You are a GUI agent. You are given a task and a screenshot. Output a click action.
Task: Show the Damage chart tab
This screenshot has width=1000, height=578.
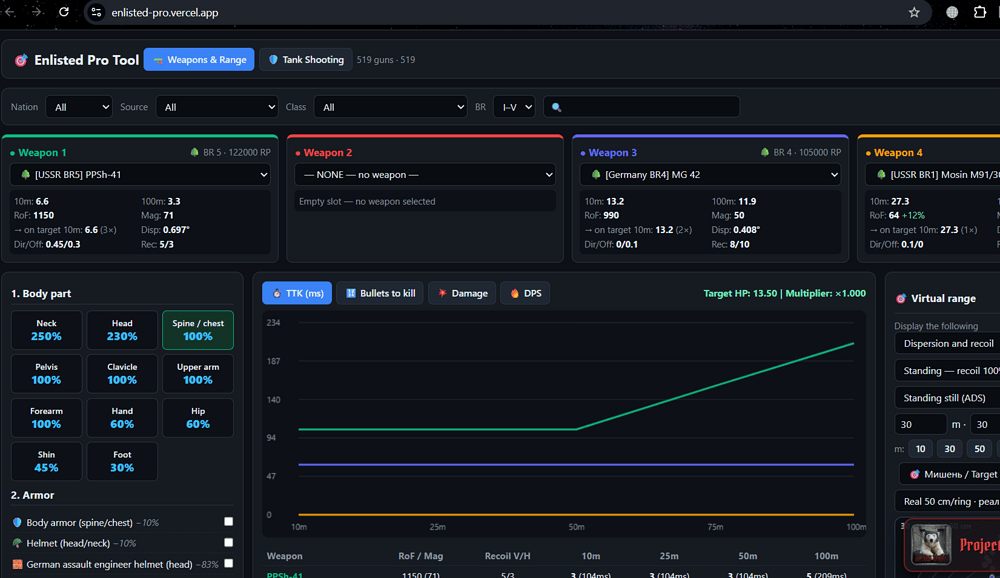(x=462, y=293)
